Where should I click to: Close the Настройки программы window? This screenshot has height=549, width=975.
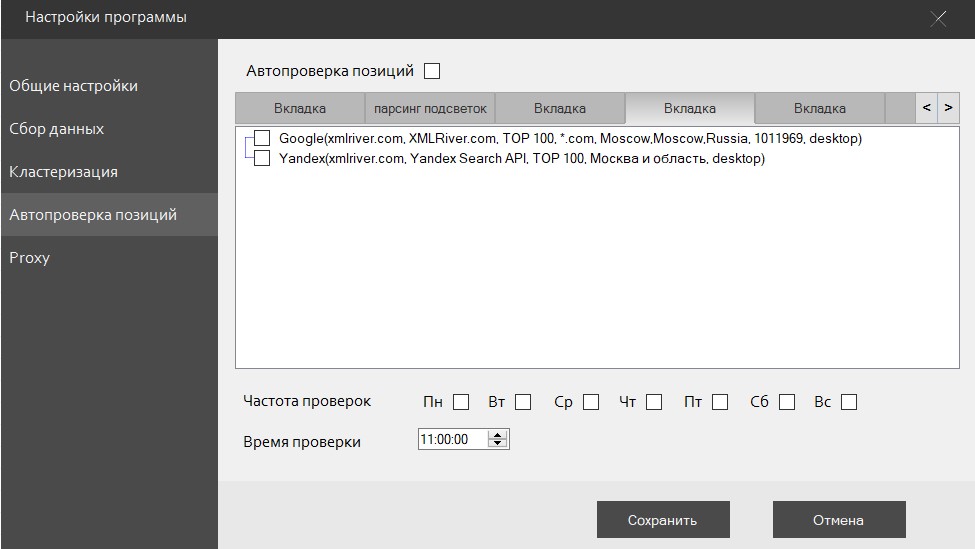[x=938, y=19]
